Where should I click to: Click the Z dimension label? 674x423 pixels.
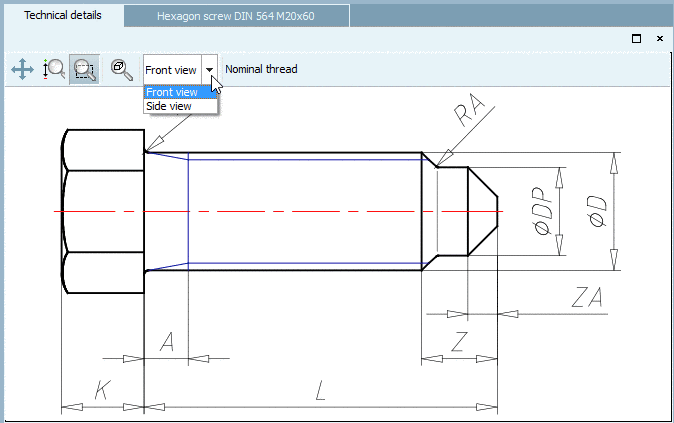tap(459, 342)
